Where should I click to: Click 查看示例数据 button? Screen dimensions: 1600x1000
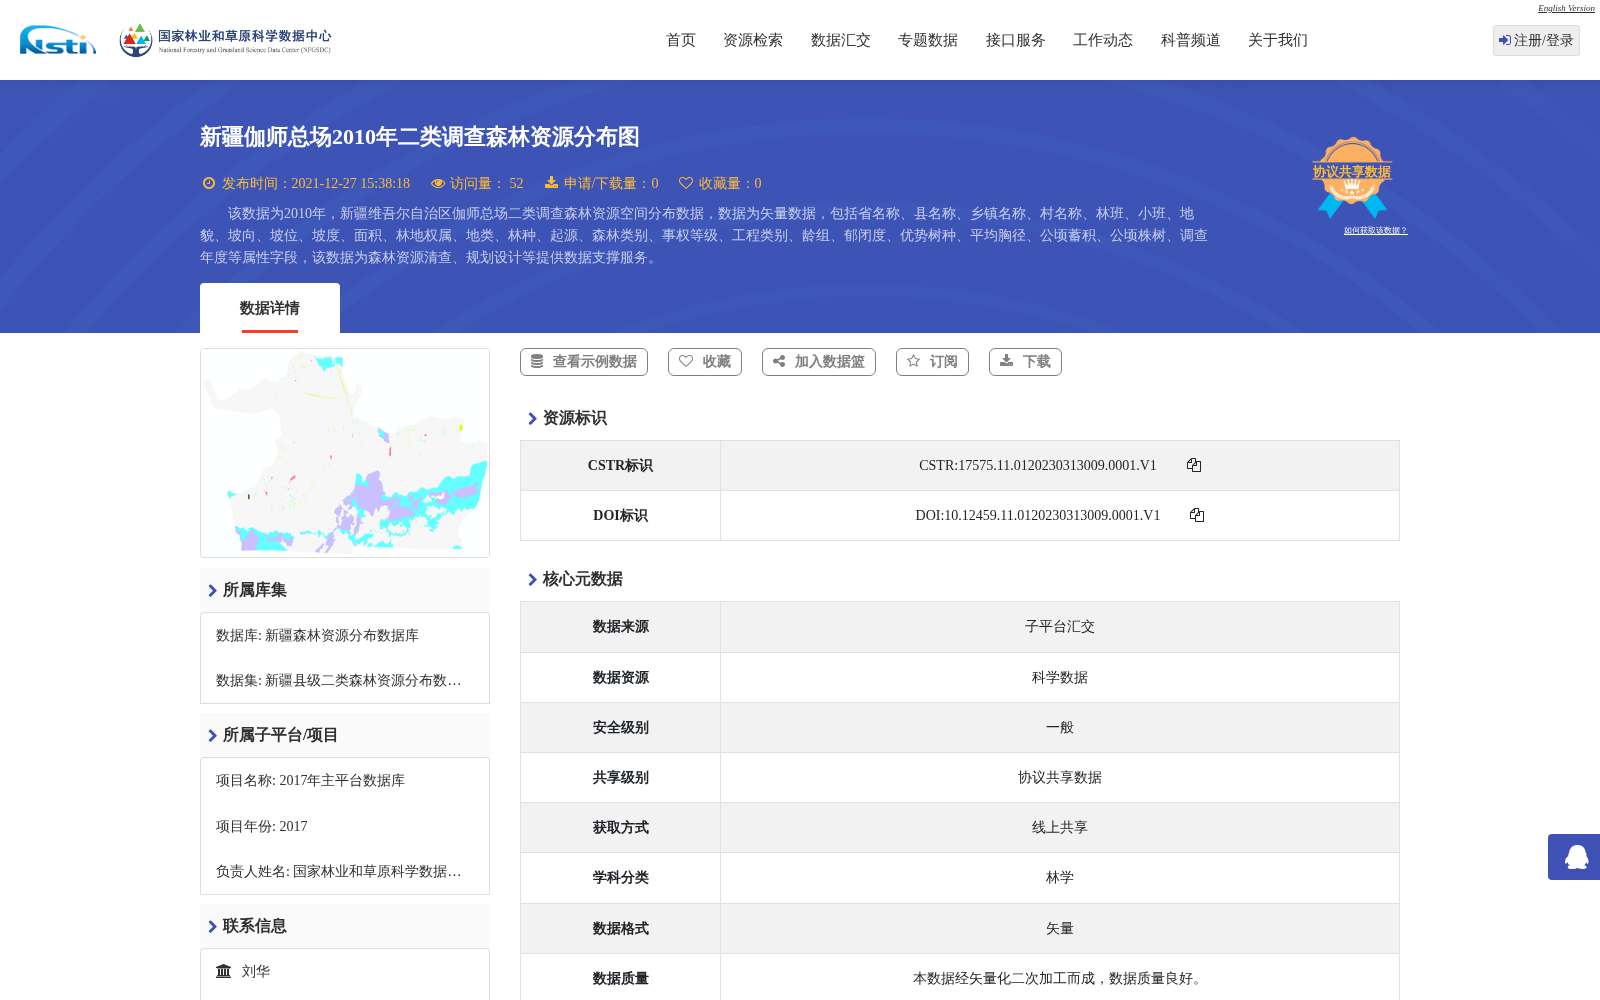[x=584, y=362]
